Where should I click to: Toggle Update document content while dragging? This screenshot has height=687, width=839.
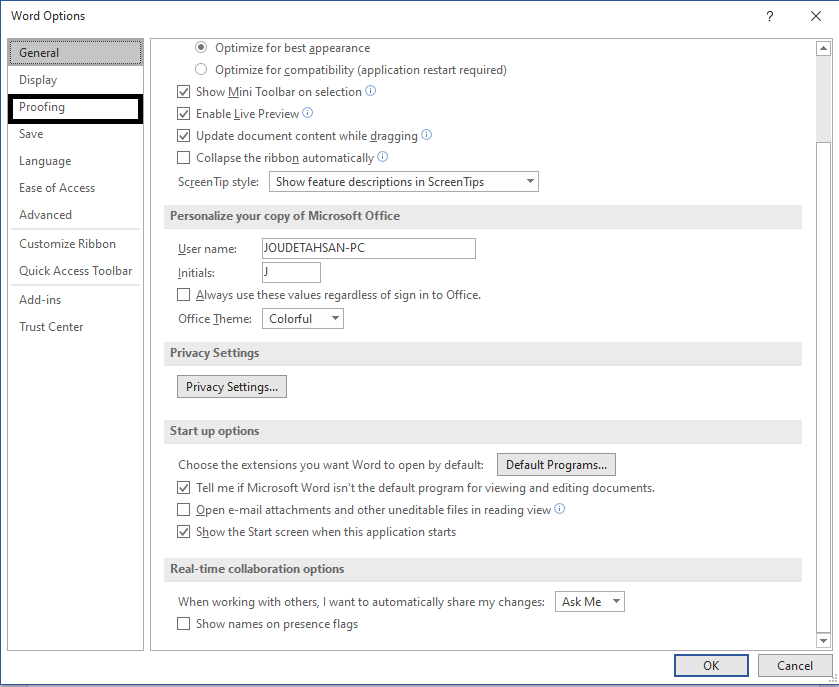[x=184, y=135]
